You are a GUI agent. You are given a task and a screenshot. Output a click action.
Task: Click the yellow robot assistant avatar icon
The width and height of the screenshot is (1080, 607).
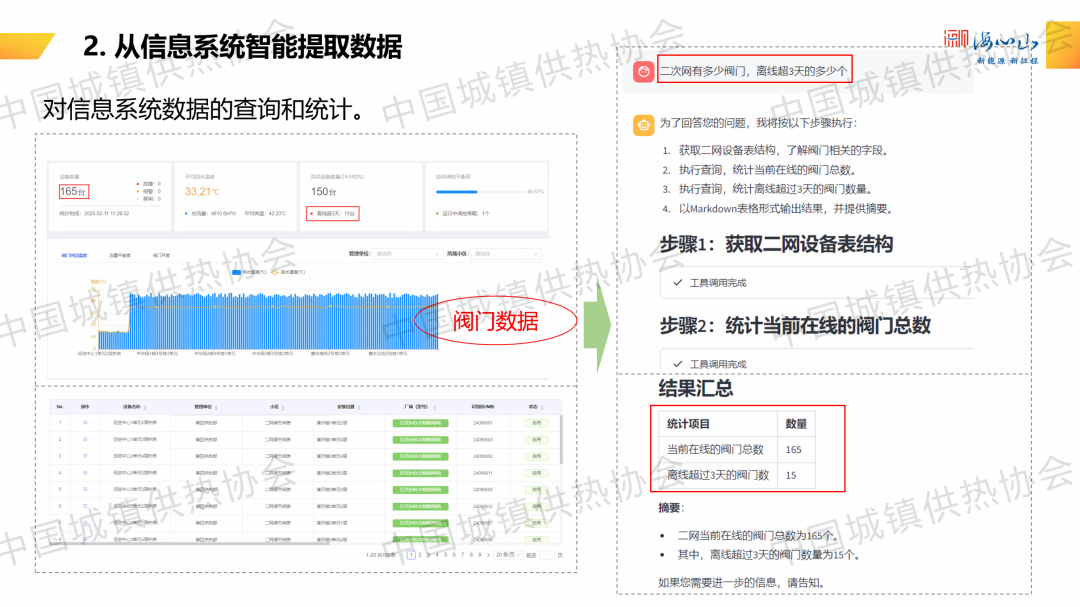pos(642,125)
